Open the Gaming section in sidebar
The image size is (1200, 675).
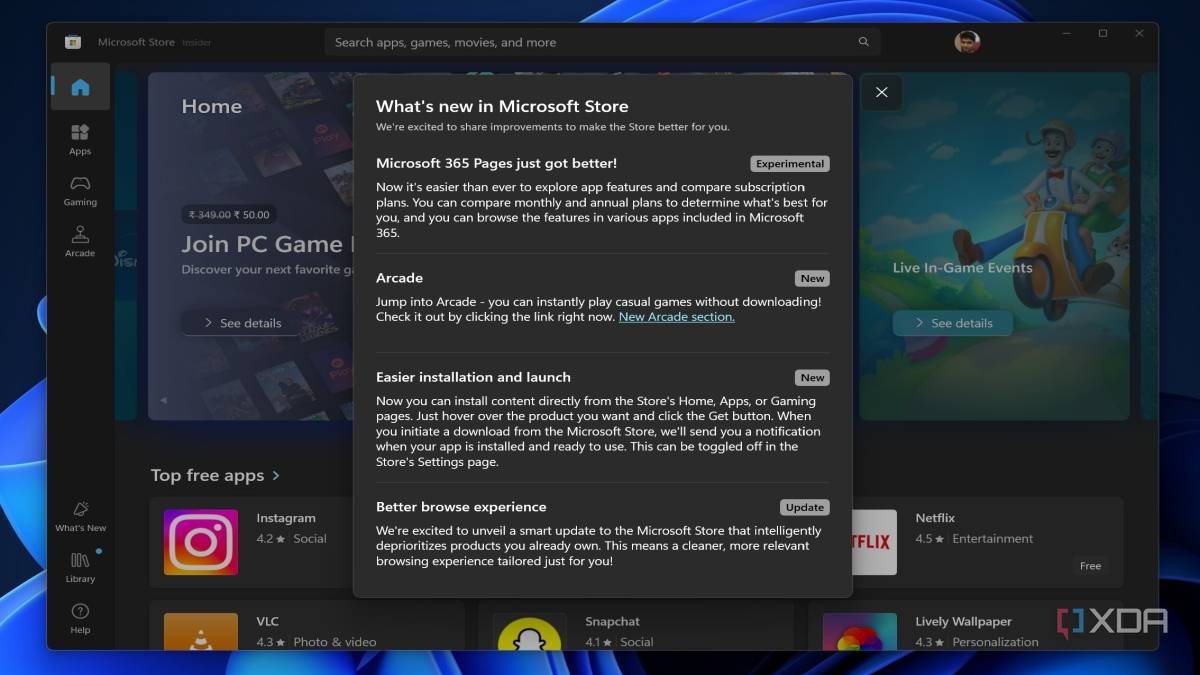[80, 190]
